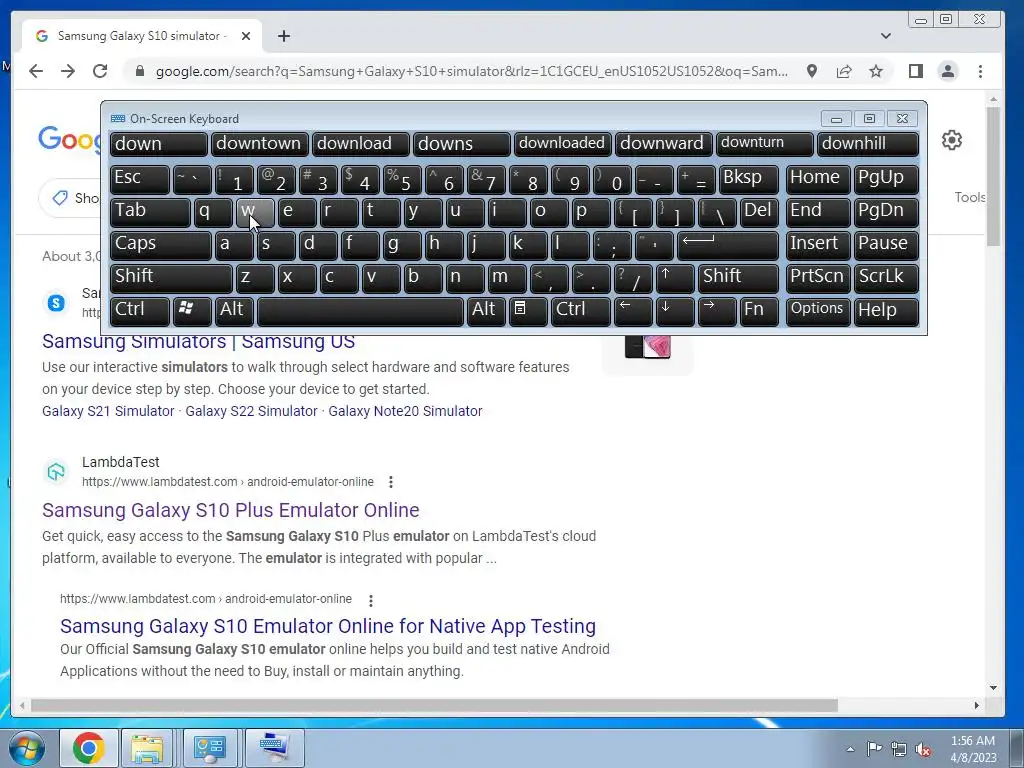Toggle the left Ctrl key

(139, 310)
